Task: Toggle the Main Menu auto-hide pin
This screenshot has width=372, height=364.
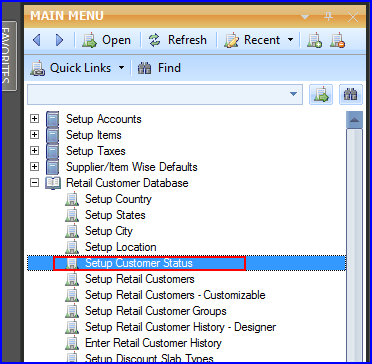Action: click(x=328, y=17)
